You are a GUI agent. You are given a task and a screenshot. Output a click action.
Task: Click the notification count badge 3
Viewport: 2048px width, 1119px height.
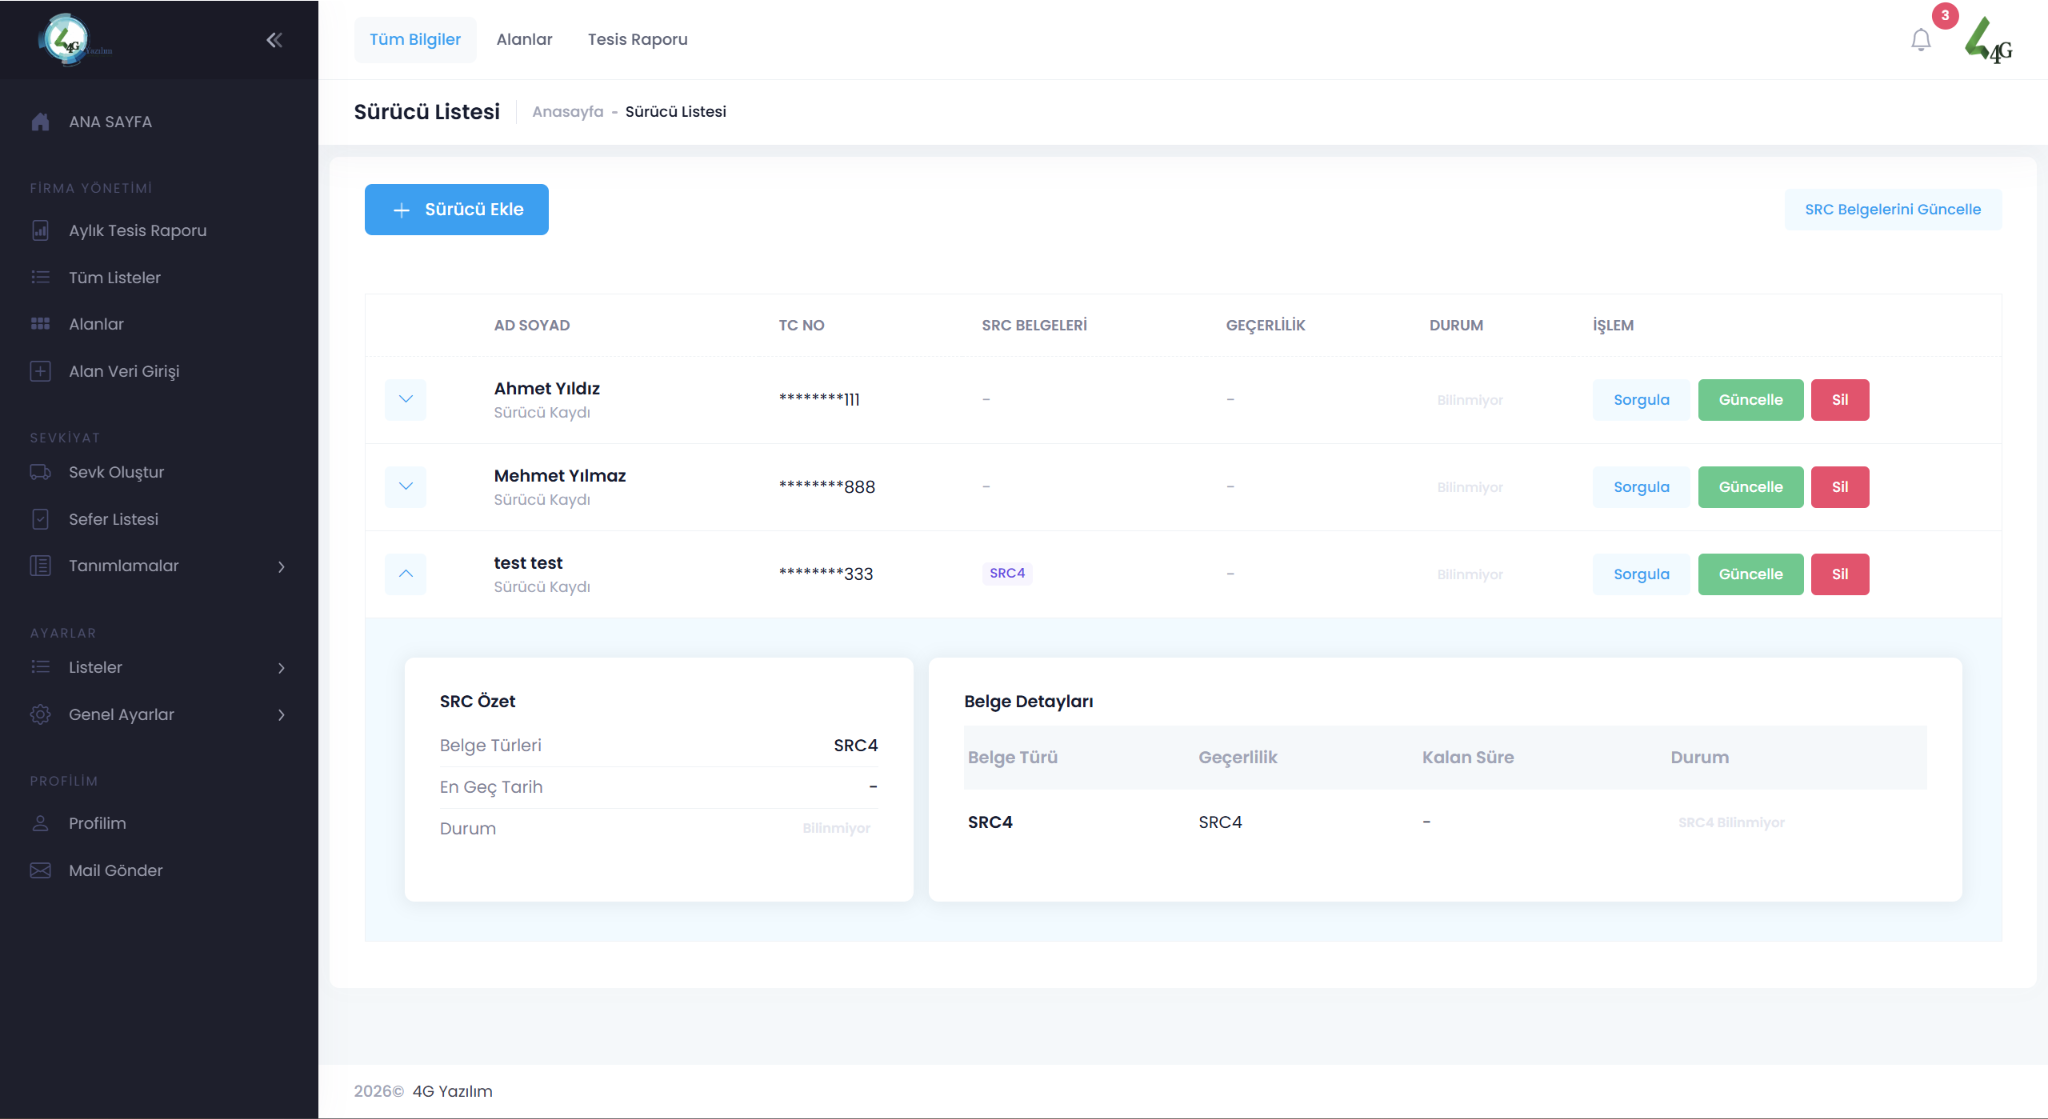pos(1944,15)
